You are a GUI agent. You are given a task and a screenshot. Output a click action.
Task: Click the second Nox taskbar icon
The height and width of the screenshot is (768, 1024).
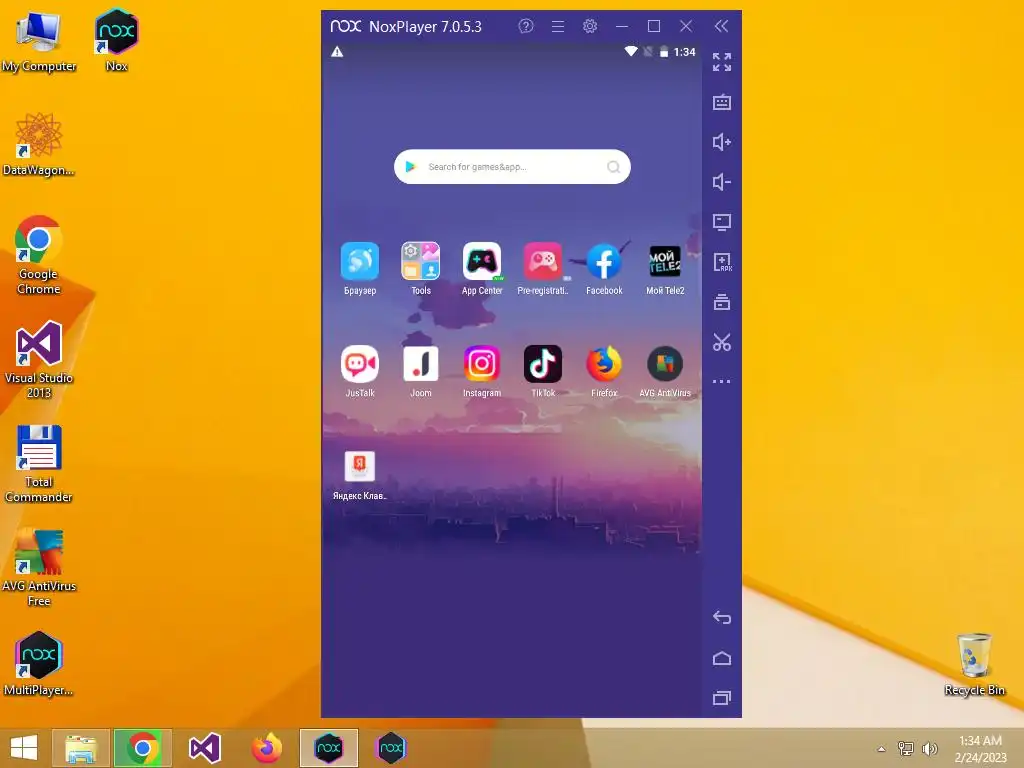coord(391,748)
